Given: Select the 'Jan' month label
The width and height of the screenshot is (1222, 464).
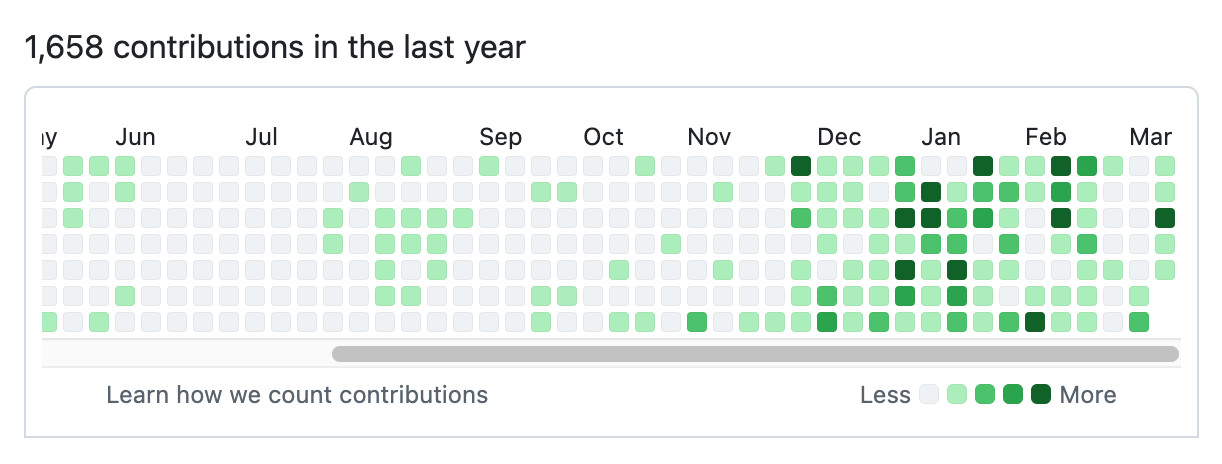Looking at the screenshot, I should pyautogui.click(x=941, y=137).
